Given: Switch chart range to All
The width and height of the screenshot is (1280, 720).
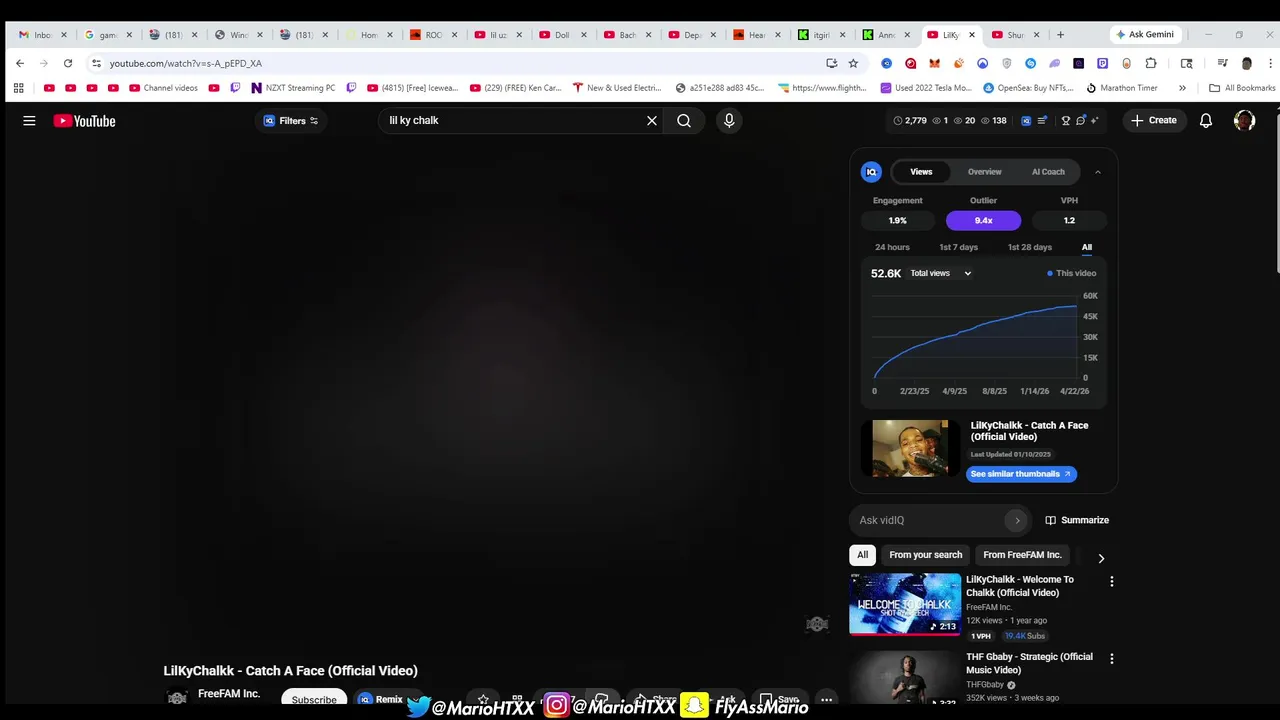Looking at the screenshot, I should pyautogui.click(x=1086, y=247).
